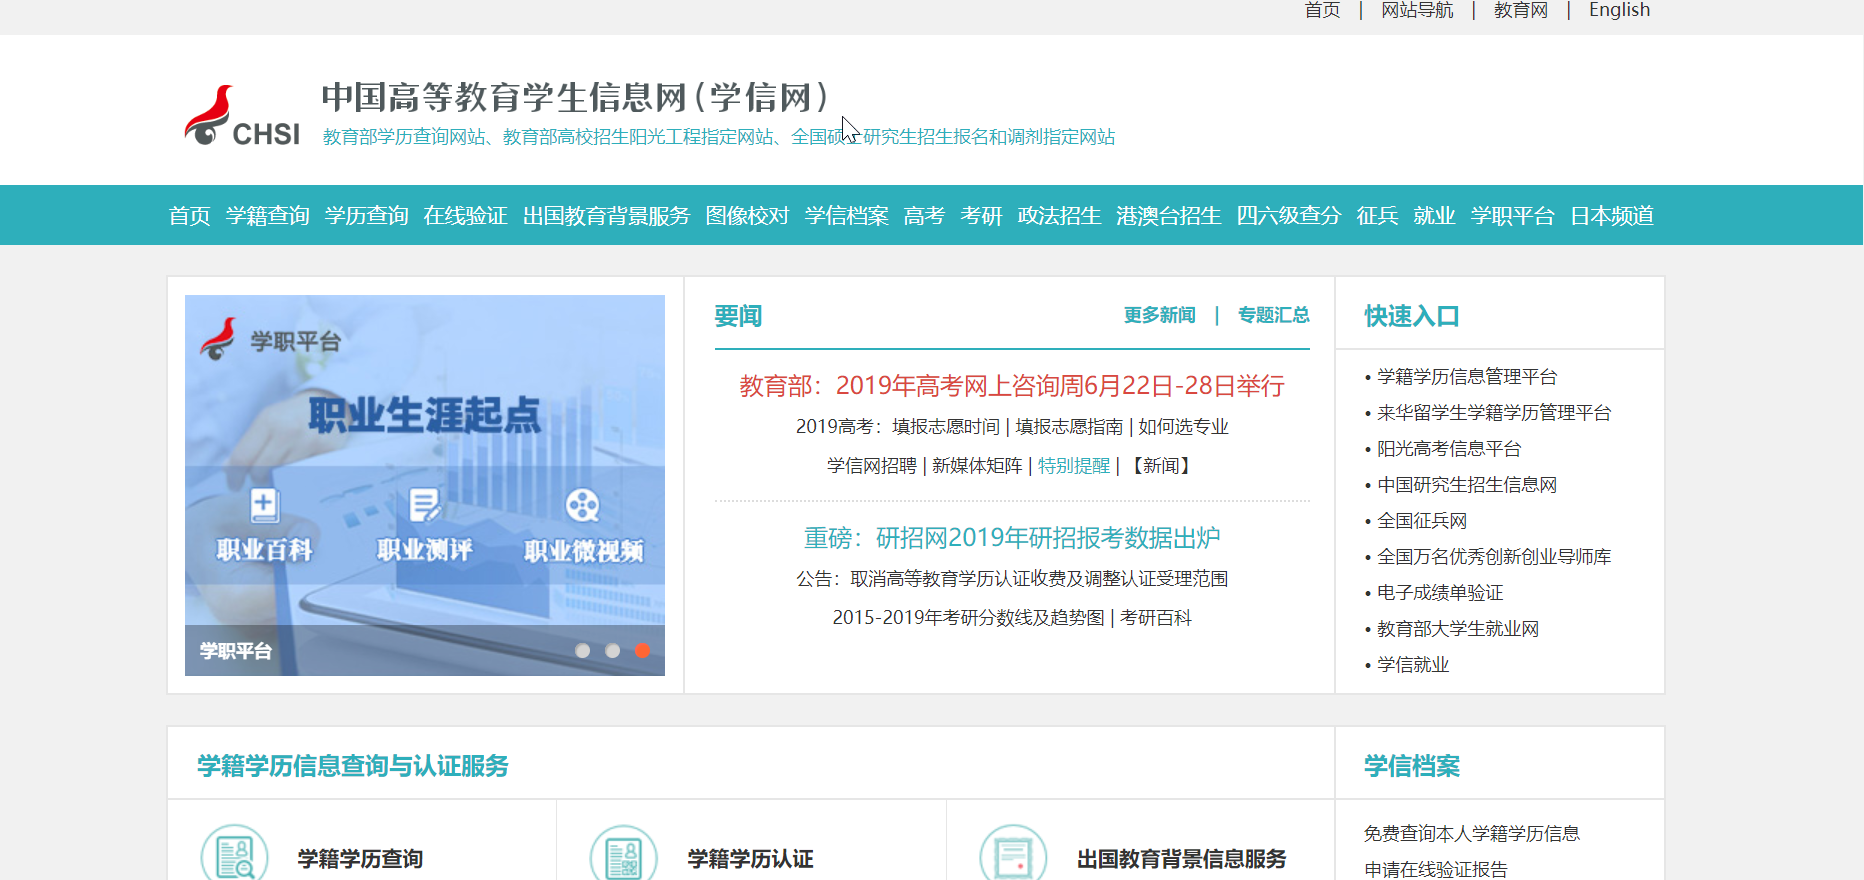Open 2015-2019年考研分数线及趋势图 link
This screenshot has width=1864, height=880.
point(968,618)
